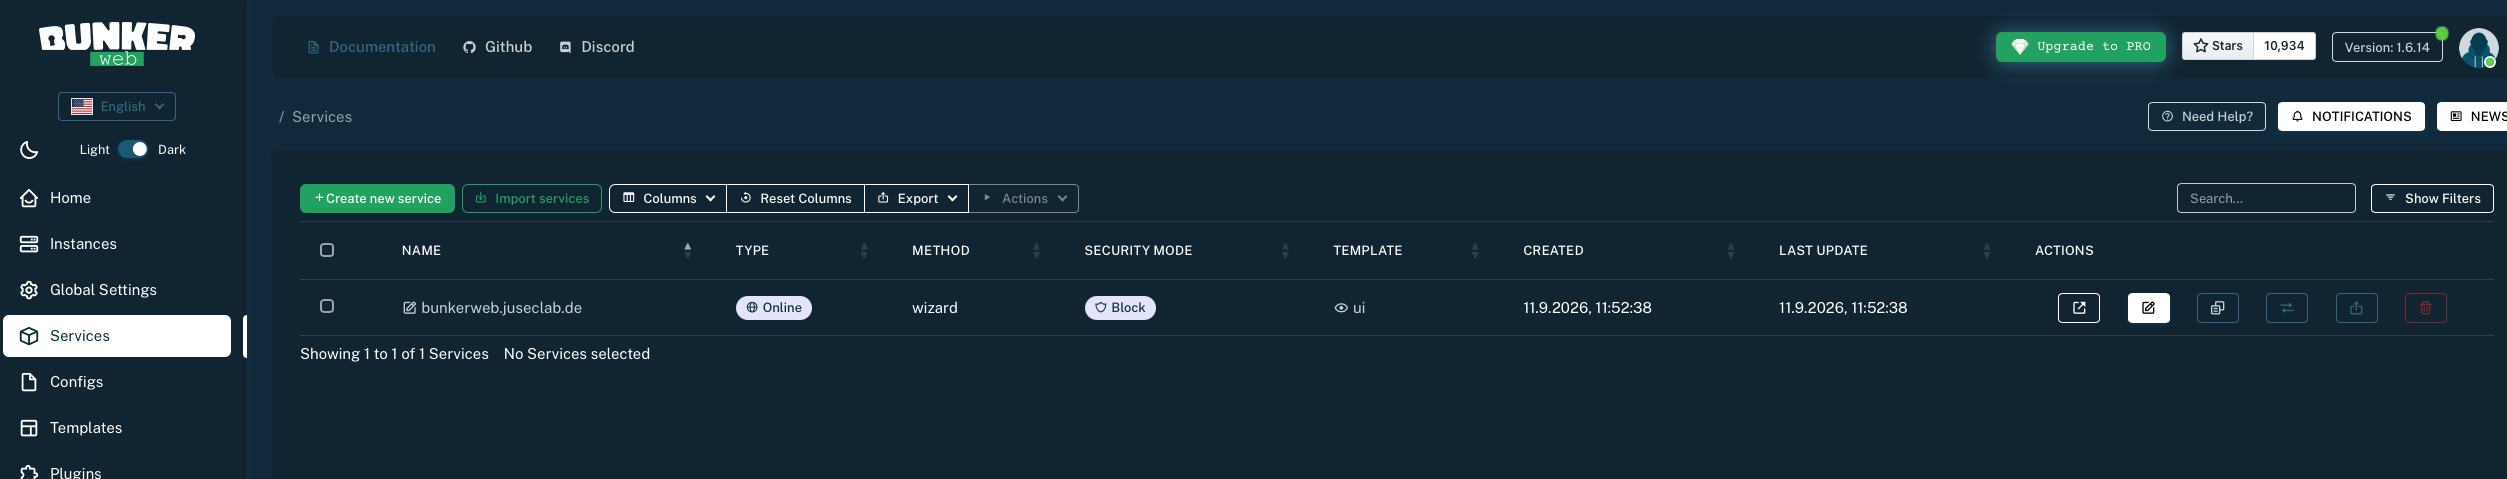Click the Upgrade to PRO button
Viewport: 2507px width, 479px height.
pyautogui.click(x=2080, y=47)
